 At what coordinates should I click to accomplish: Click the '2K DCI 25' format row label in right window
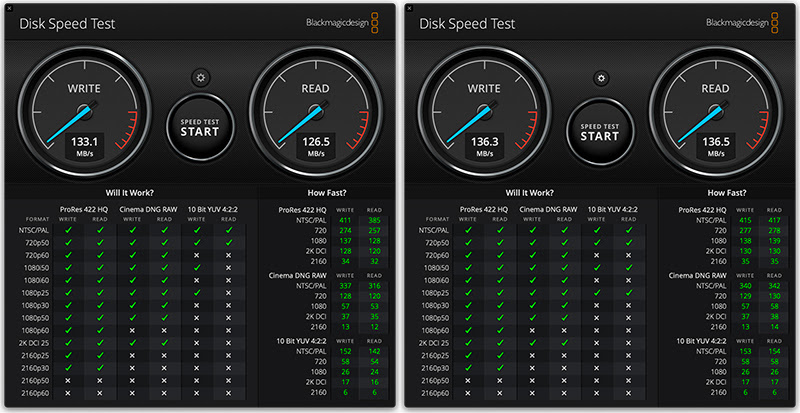pyautogui.click(x=434, y=343)
